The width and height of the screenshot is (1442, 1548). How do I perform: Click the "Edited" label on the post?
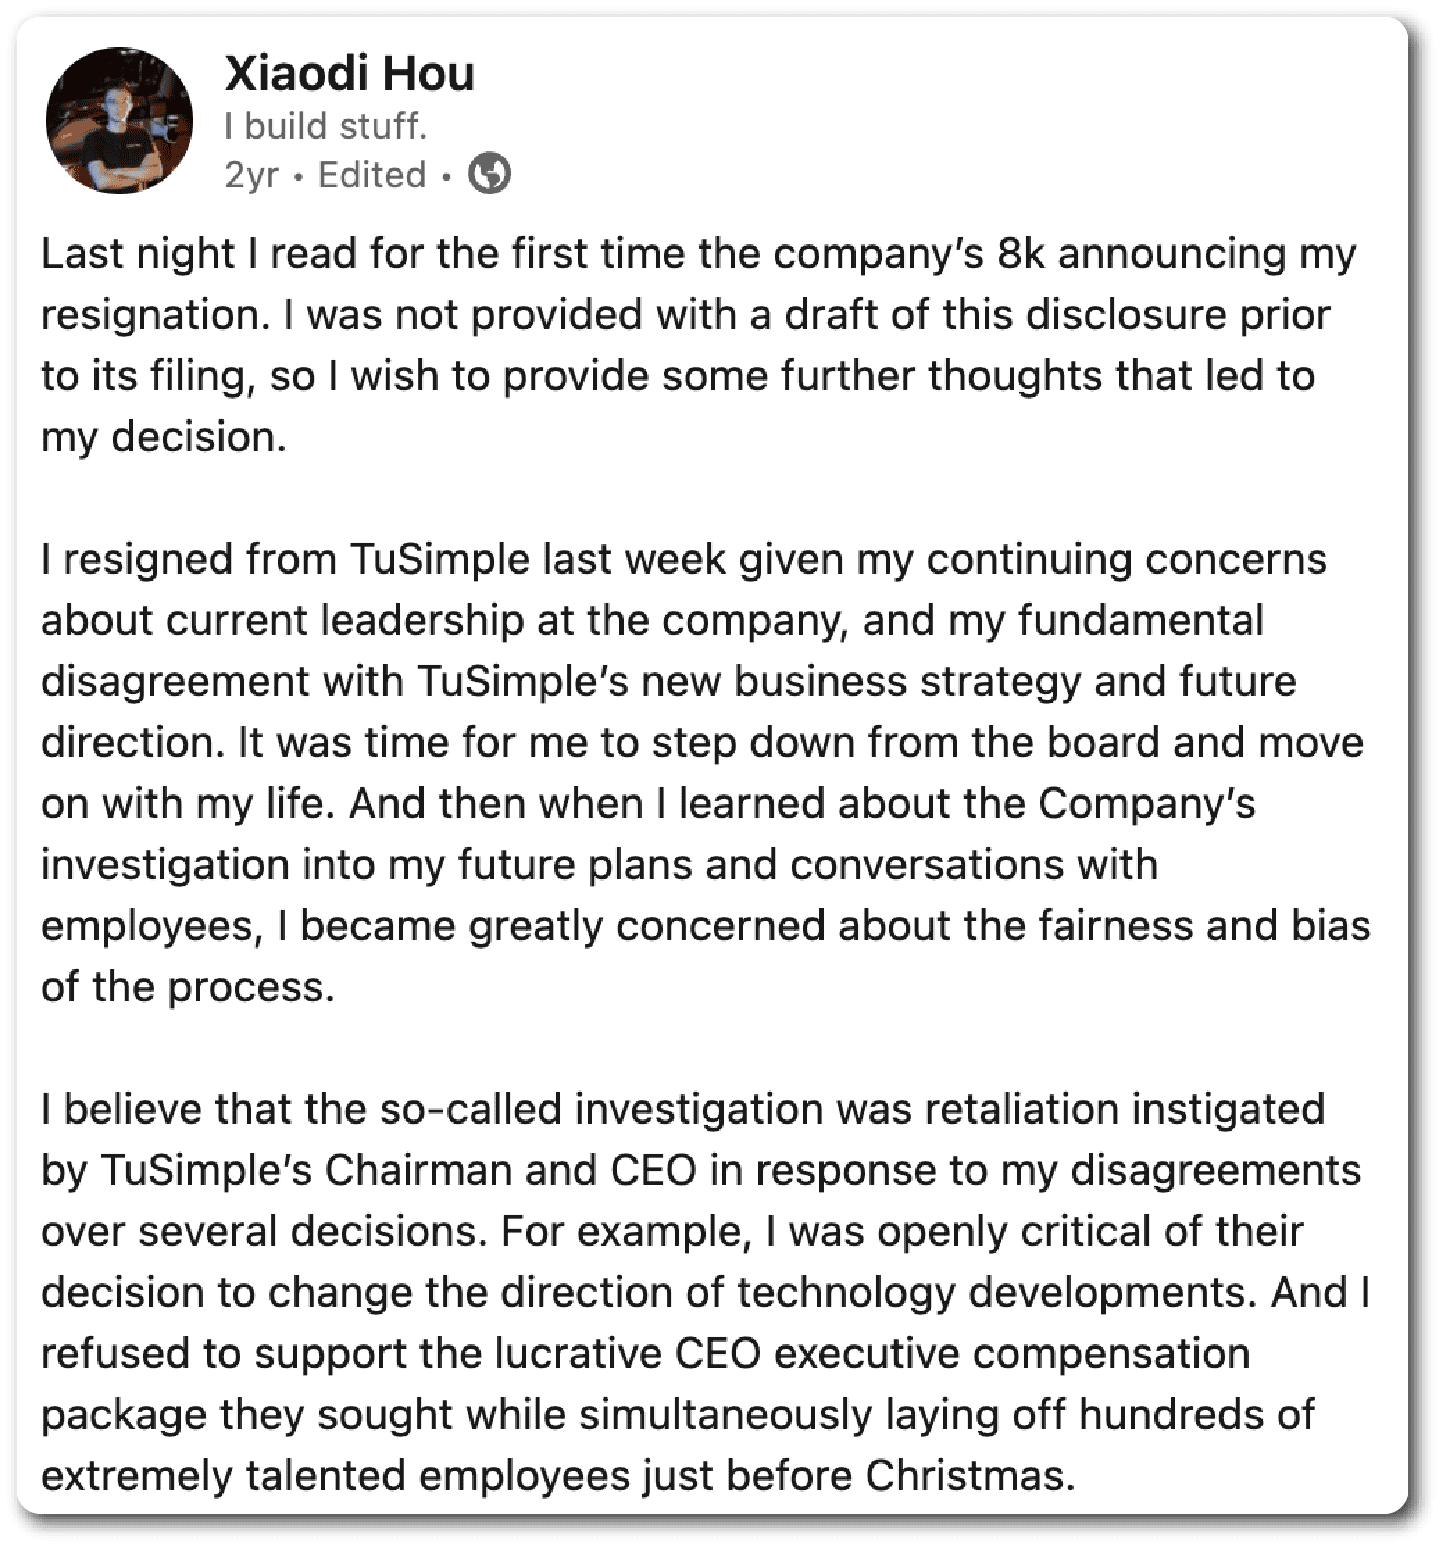372,175
